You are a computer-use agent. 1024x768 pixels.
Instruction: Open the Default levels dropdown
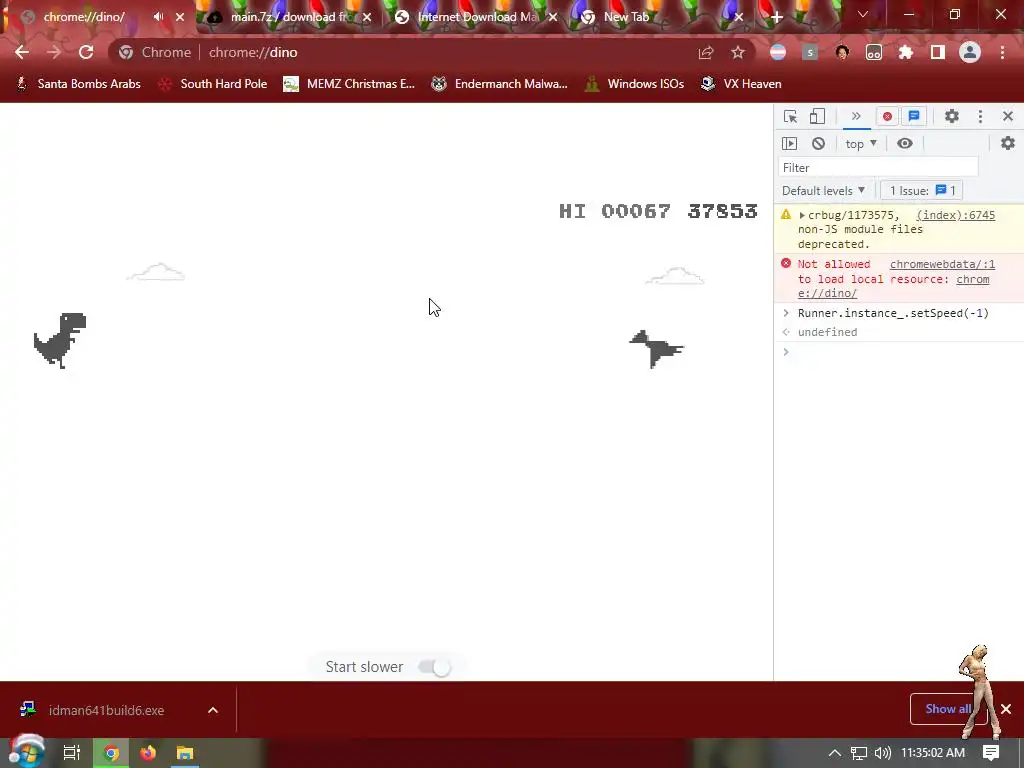point(823,191)
